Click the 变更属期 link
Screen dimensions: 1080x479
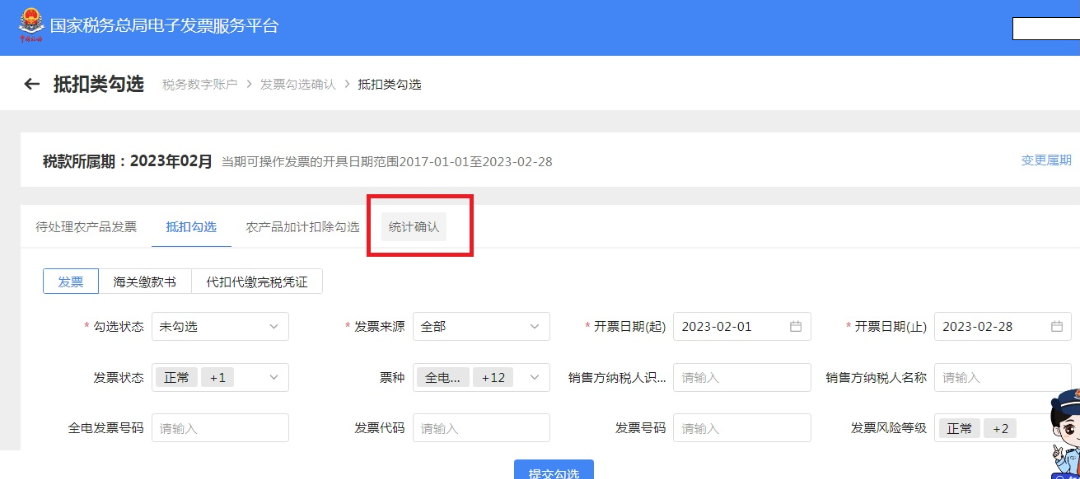[x=1046, y=161]
